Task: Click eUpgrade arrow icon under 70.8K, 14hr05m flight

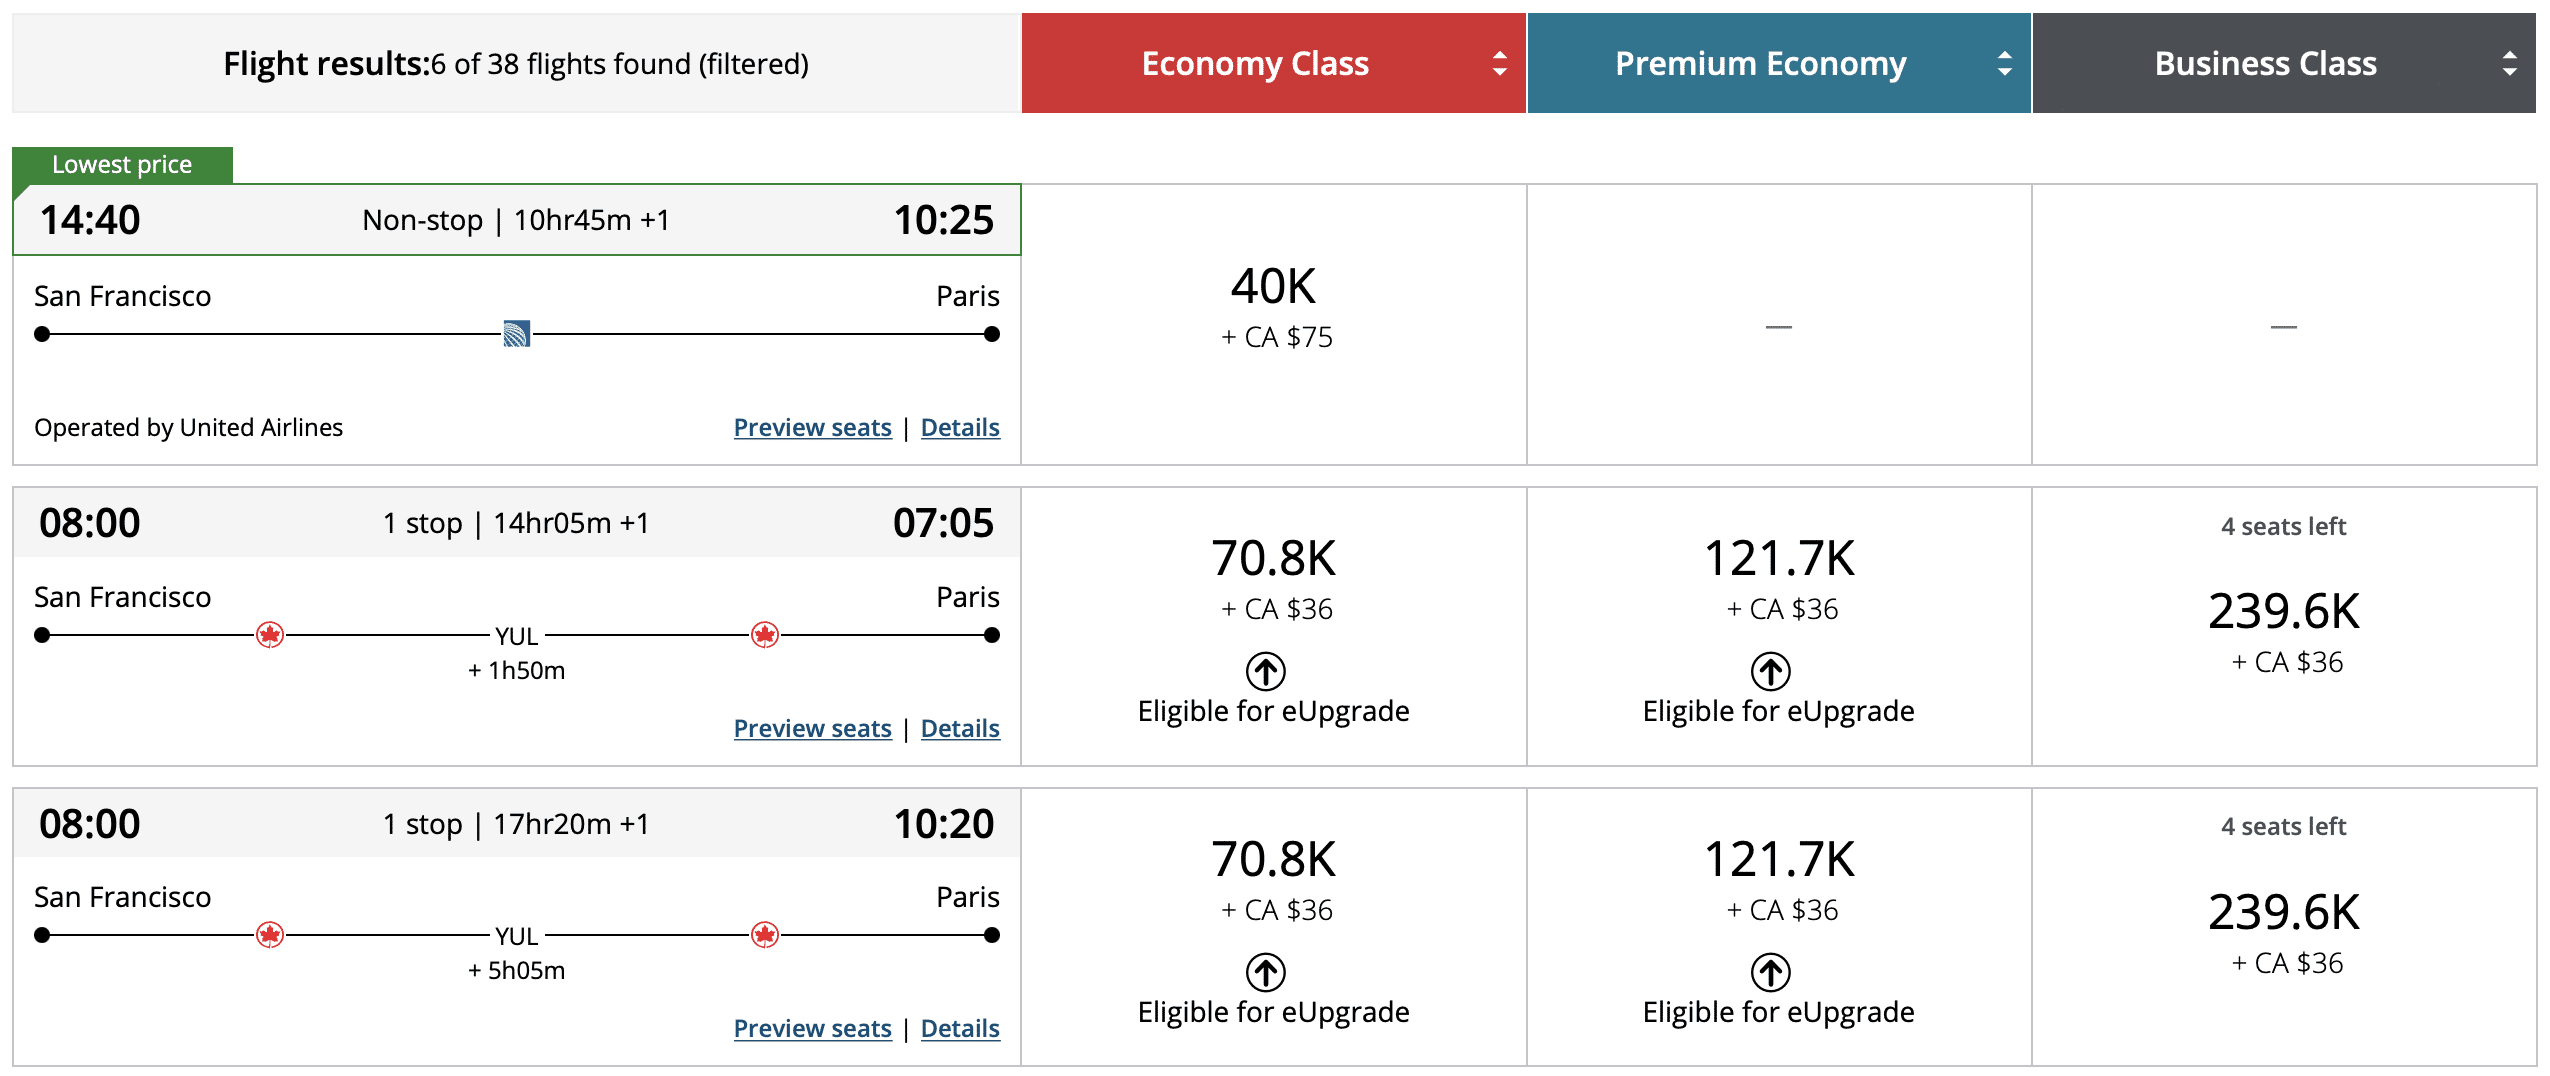Action: (1266, 671)
